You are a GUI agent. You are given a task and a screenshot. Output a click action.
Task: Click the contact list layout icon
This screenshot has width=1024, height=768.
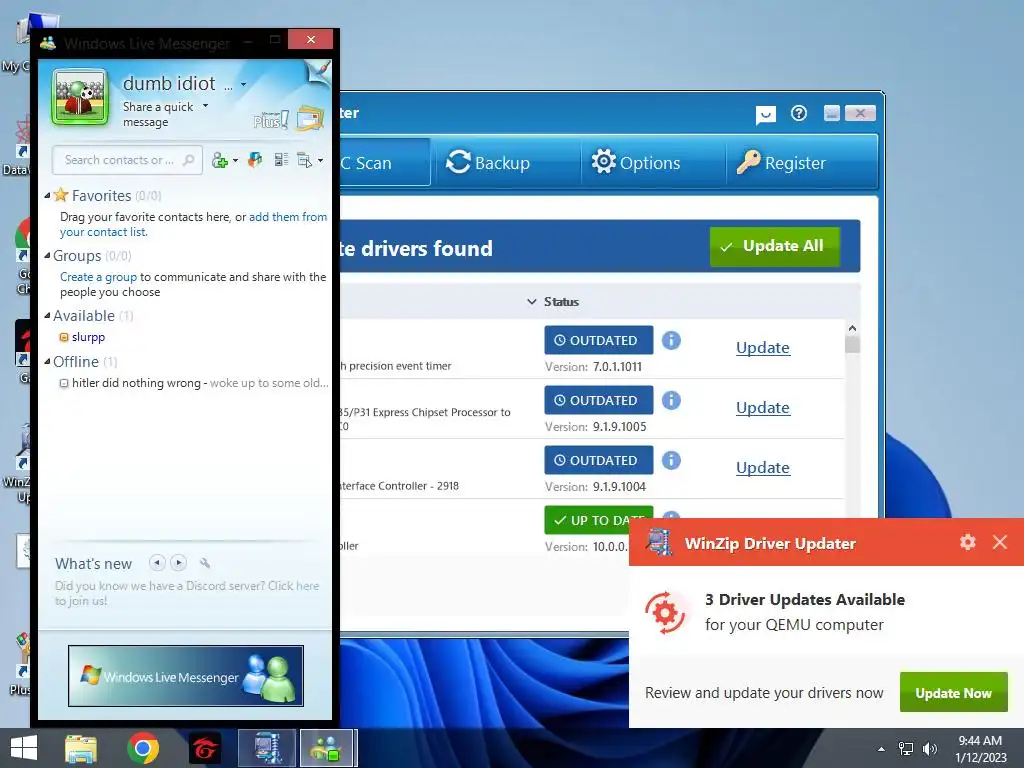(281, 159)
